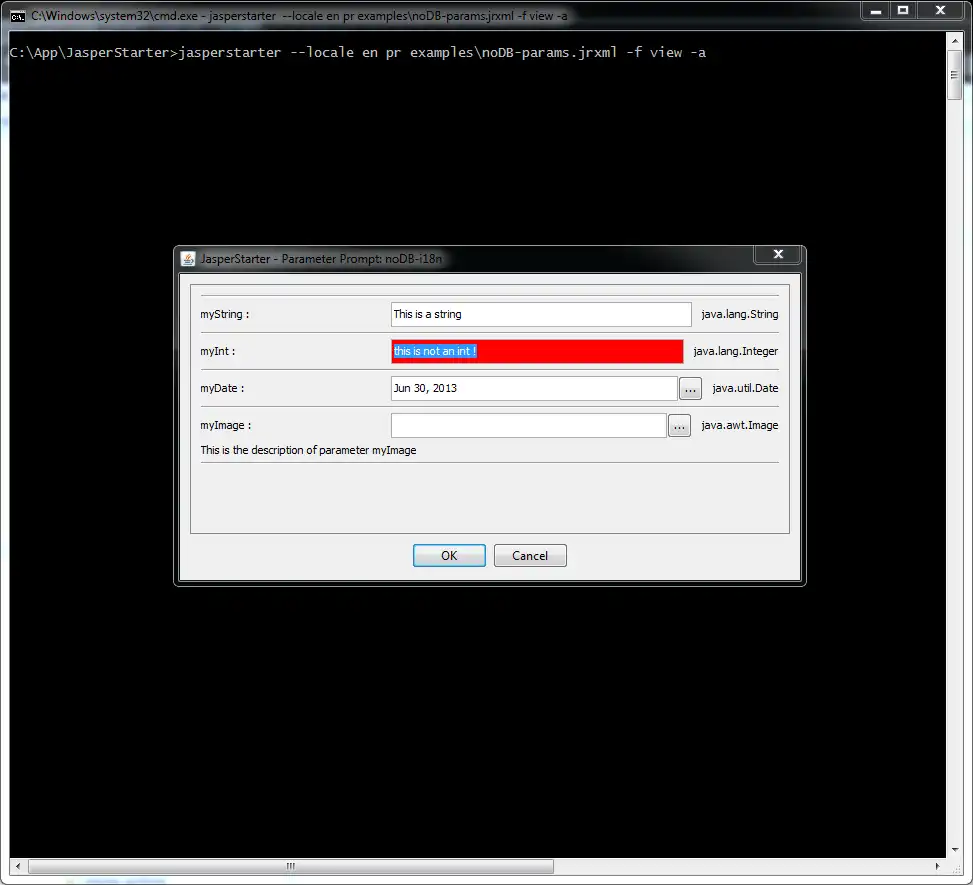Click the vertical scrollbar thumb

coord(954,75)
